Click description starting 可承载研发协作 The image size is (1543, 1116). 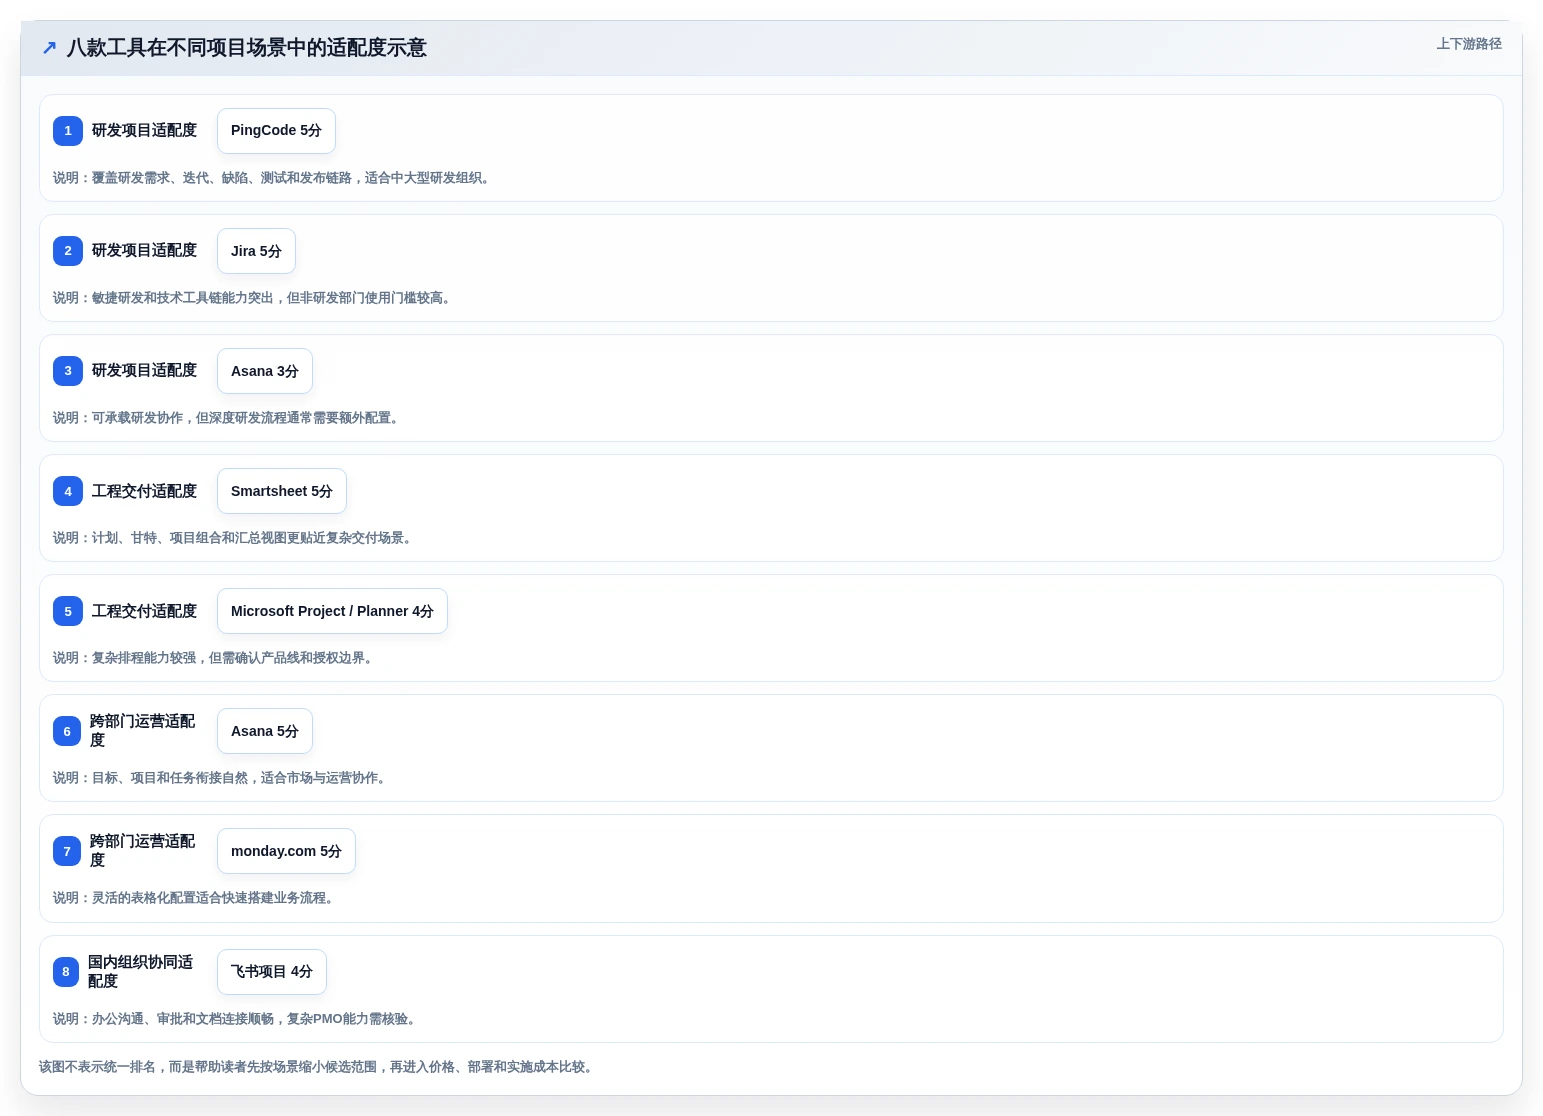[228, 418]
